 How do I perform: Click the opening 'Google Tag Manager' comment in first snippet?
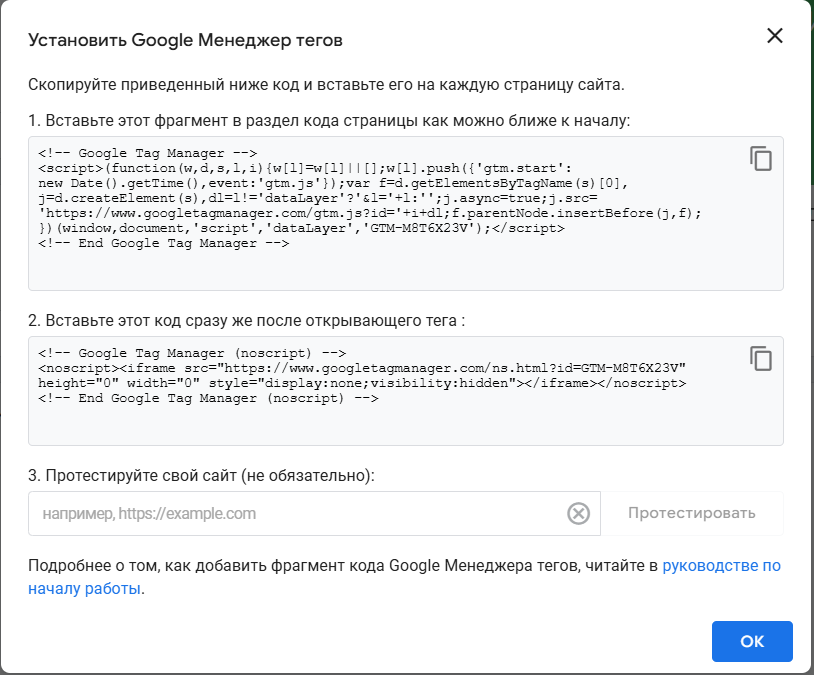coord(147,153)
